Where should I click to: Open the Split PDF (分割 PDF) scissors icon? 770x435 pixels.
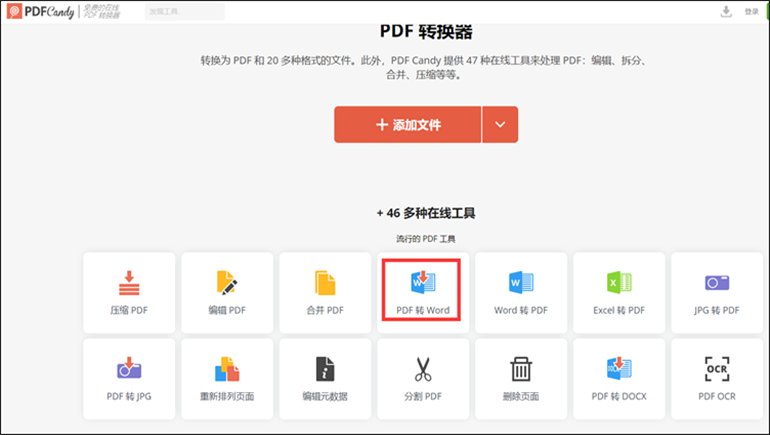423,369
